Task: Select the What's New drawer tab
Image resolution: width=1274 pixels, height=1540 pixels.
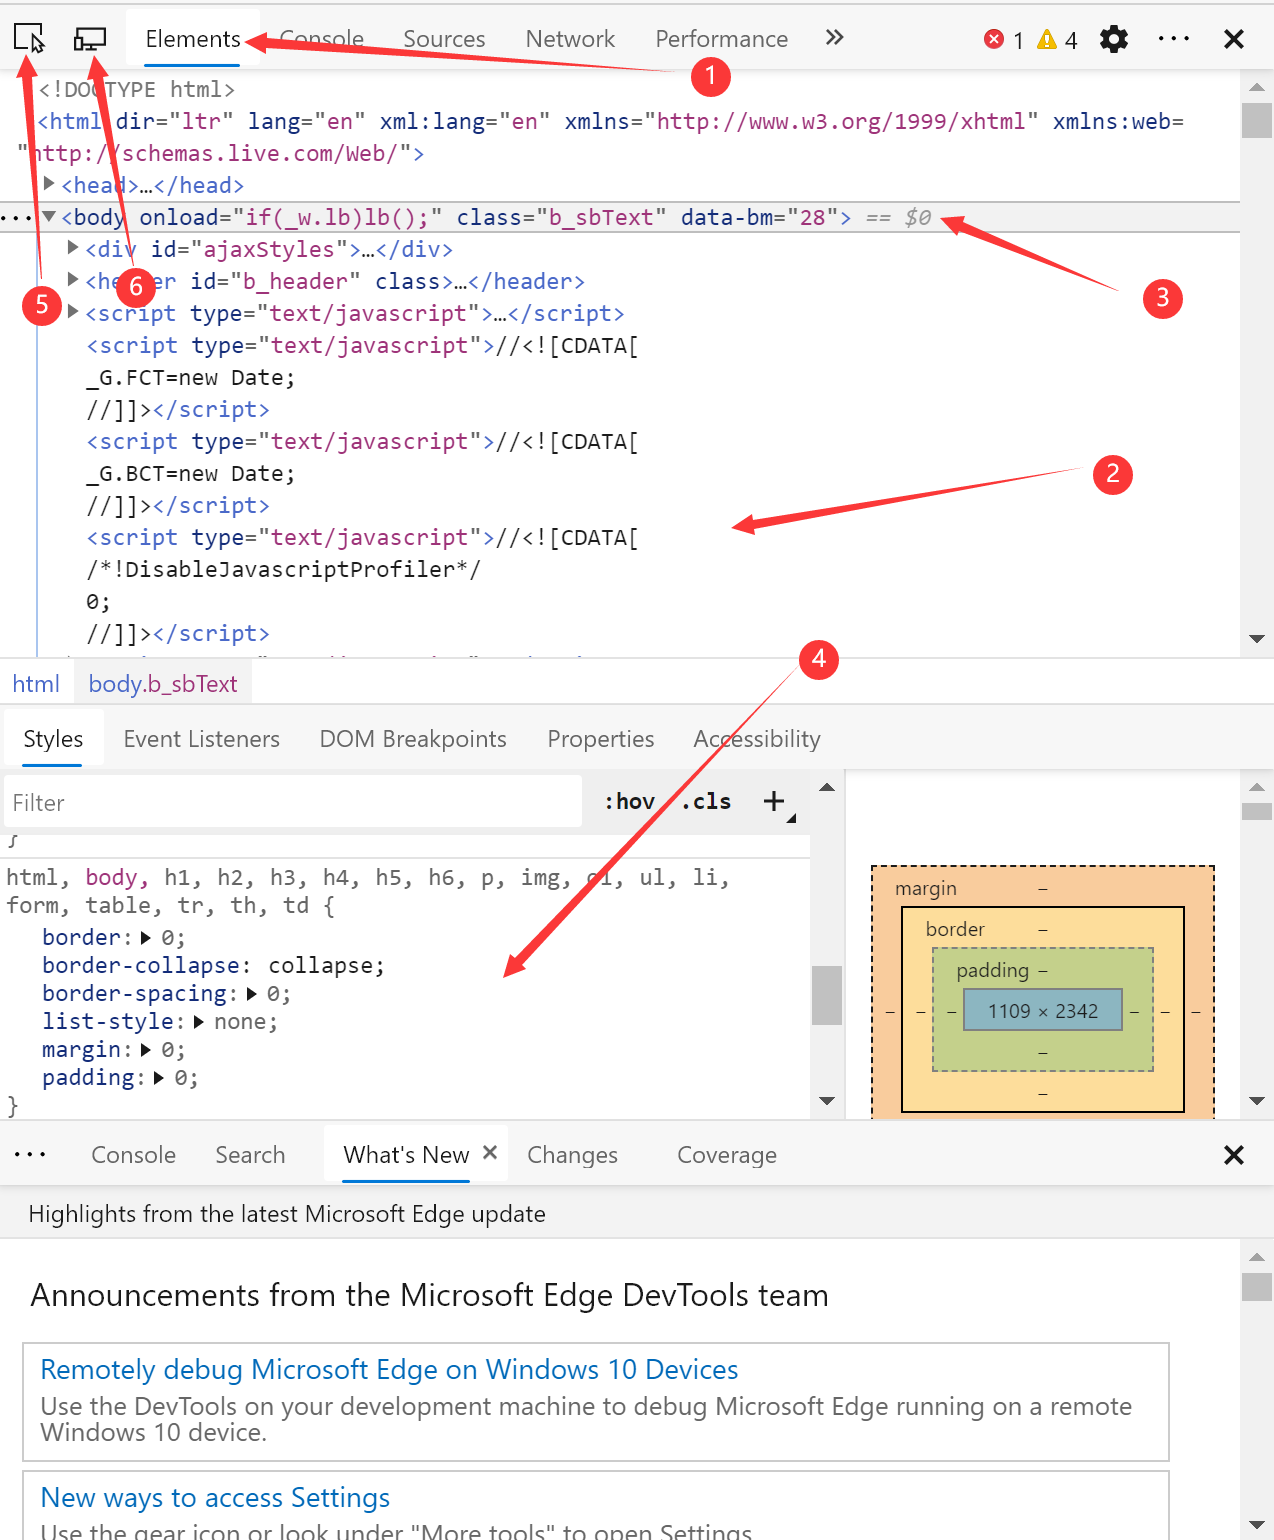Action: click(406, 1155)
